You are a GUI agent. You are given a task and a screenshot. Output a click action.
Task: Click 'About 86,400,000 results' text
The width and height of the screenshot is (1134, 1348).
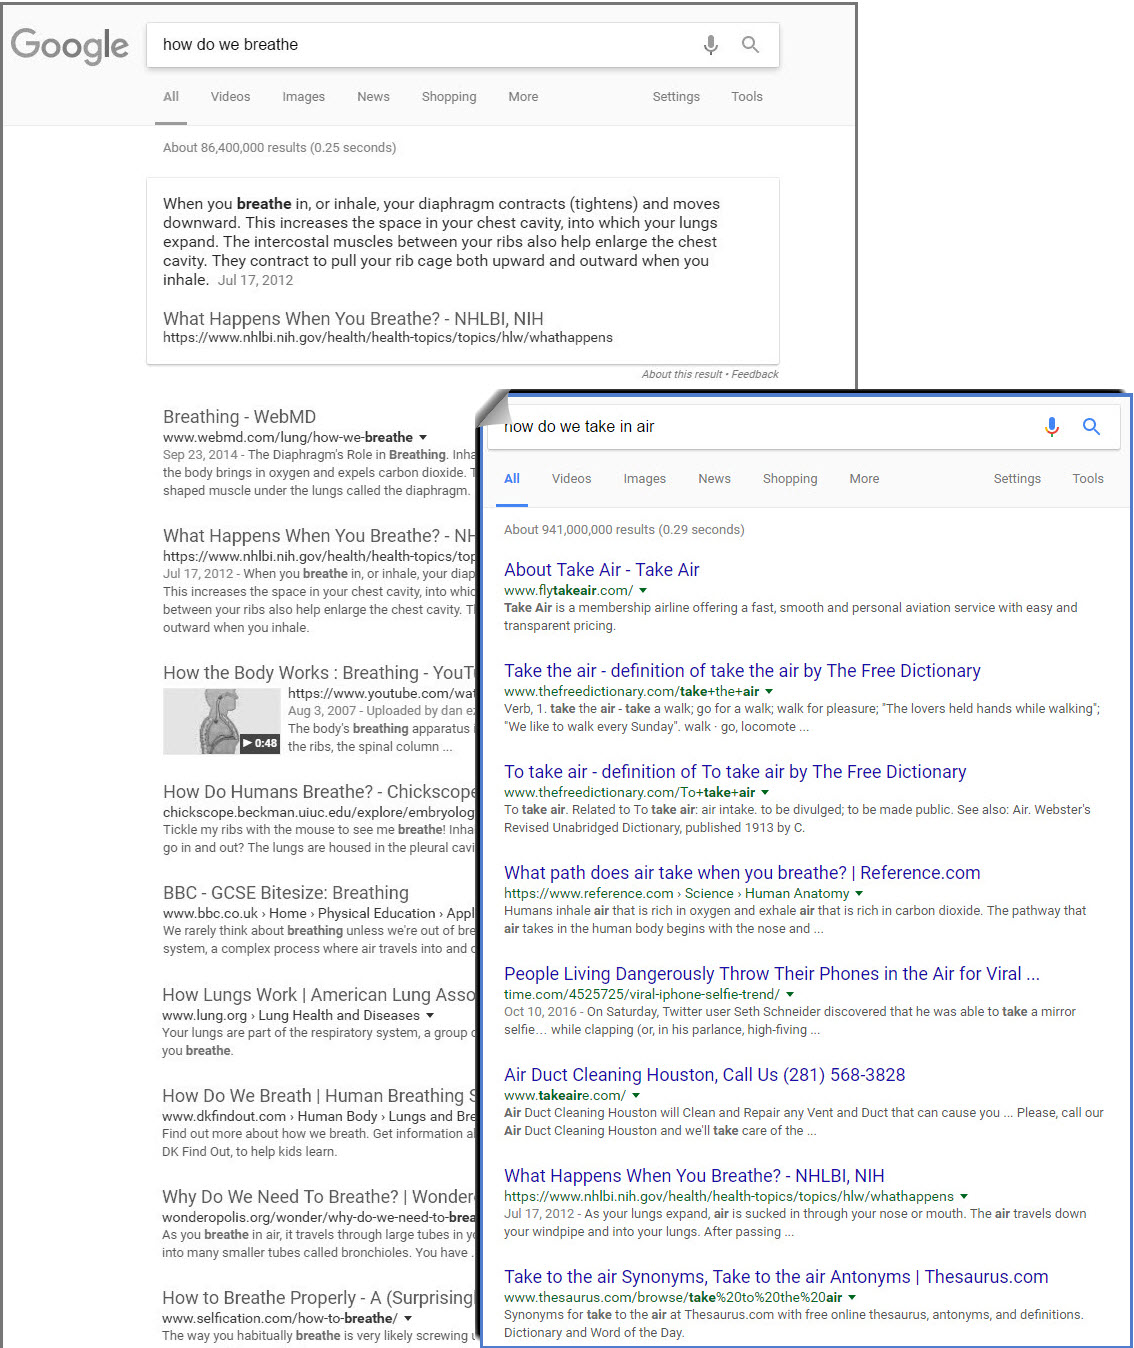click(279, 148)
